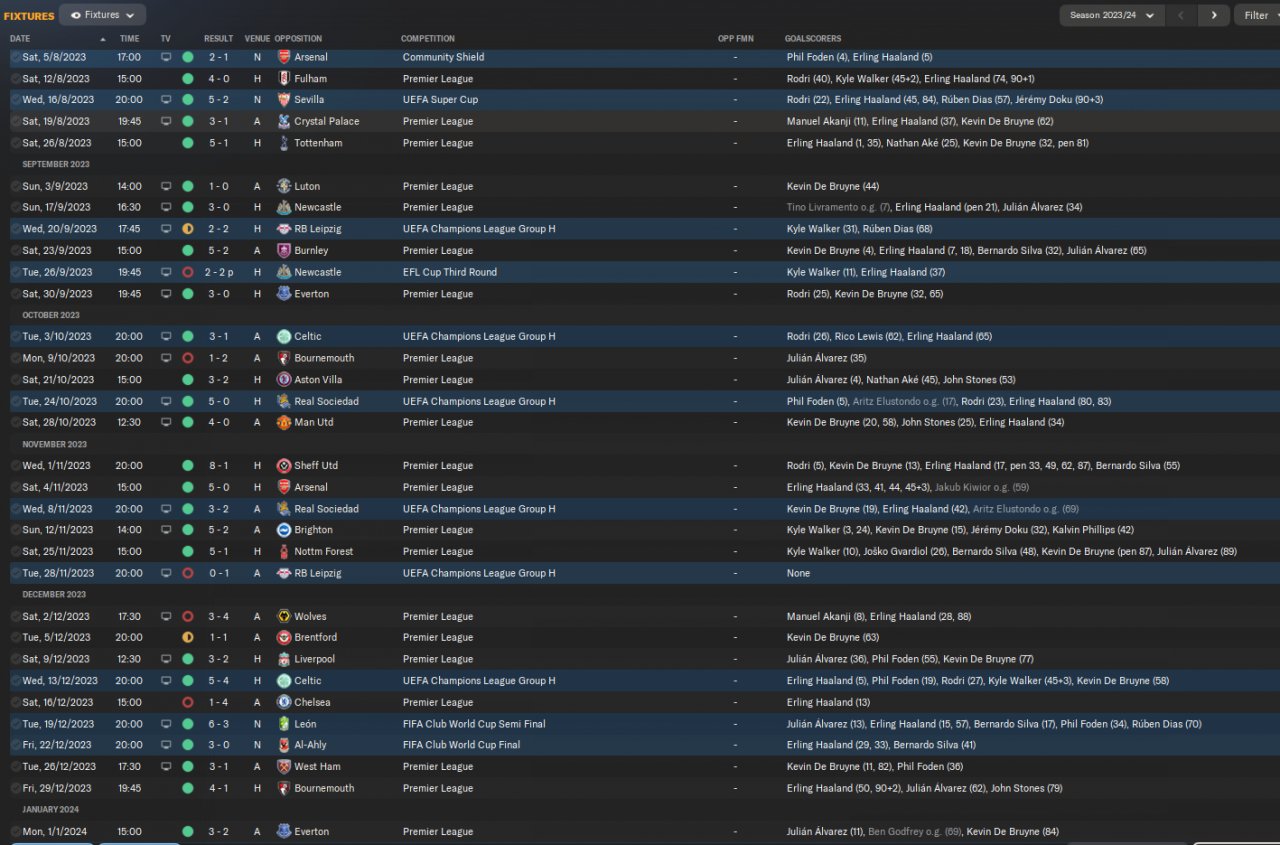Sort by the RESULT column header
Screen dimensions: 1280x845
(x=219, y=39)
